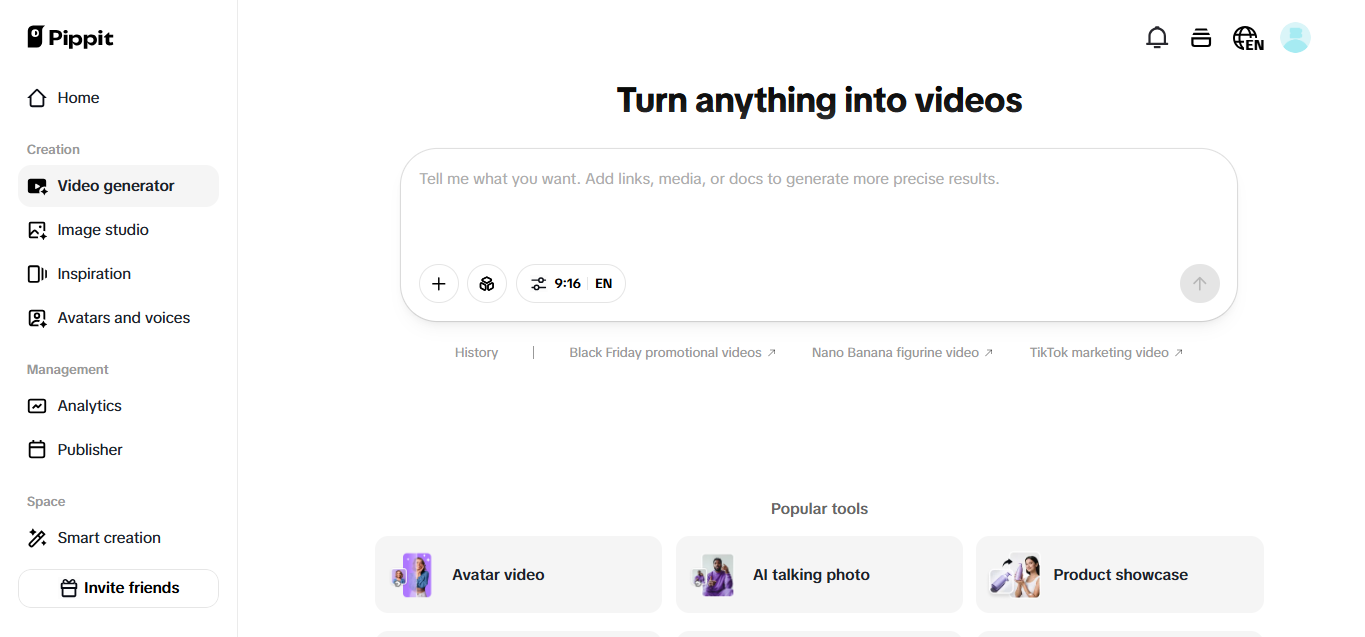The height and width of the screenshot is (637, 1365).
Task: Click the plus icon to add media
Action: (x=439, y=283)
